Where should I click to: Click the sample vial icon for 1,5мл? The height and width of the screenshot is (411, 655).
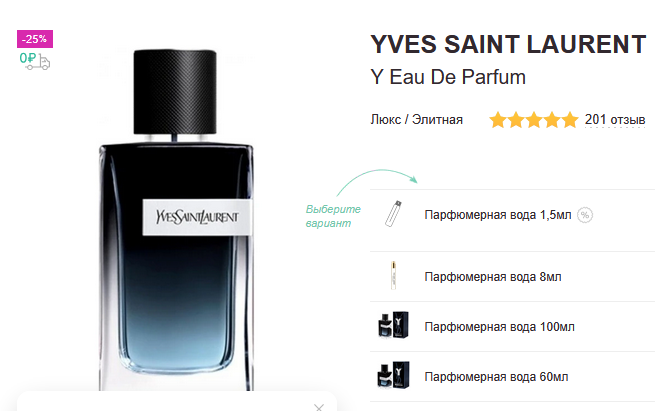(x=393, y=213)
